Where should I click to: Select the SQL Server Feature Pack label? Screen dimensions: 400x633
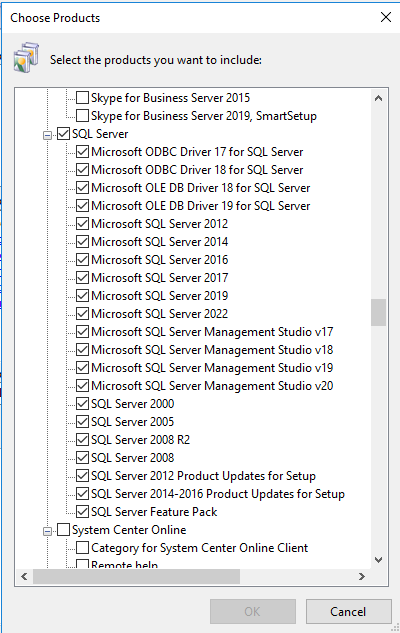point(154,512)
